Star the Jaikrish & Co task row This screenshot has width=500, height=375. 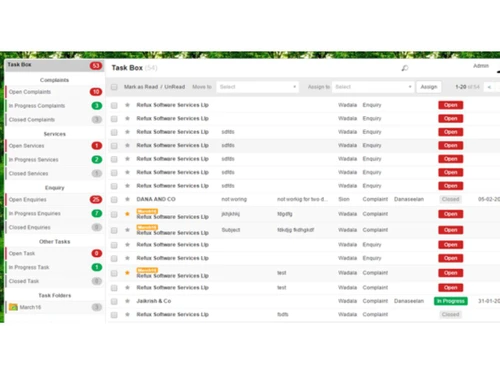(x=127, y=301)
